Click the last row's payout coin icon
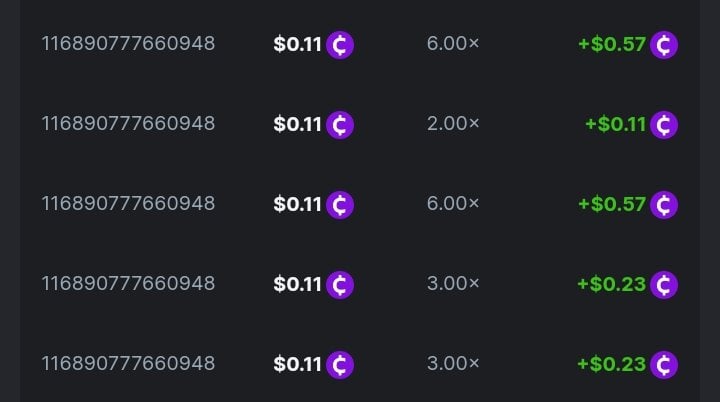The width and height of the screenshot is (720, 402). (x=664, y=365)
